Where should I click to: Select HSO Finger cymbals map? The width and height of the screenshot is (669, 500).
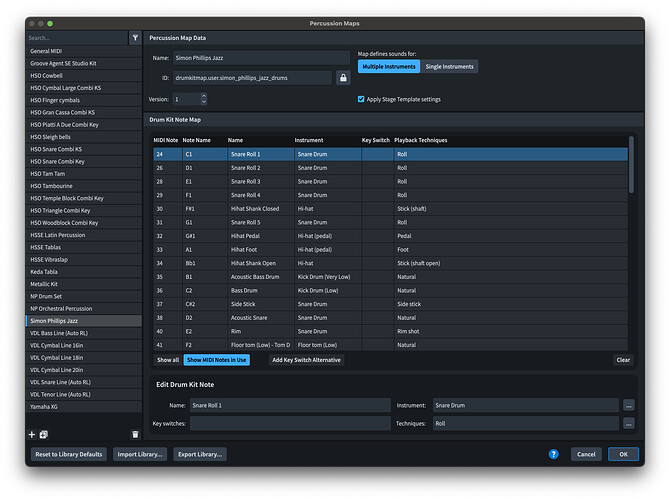(x=84, y=100)
